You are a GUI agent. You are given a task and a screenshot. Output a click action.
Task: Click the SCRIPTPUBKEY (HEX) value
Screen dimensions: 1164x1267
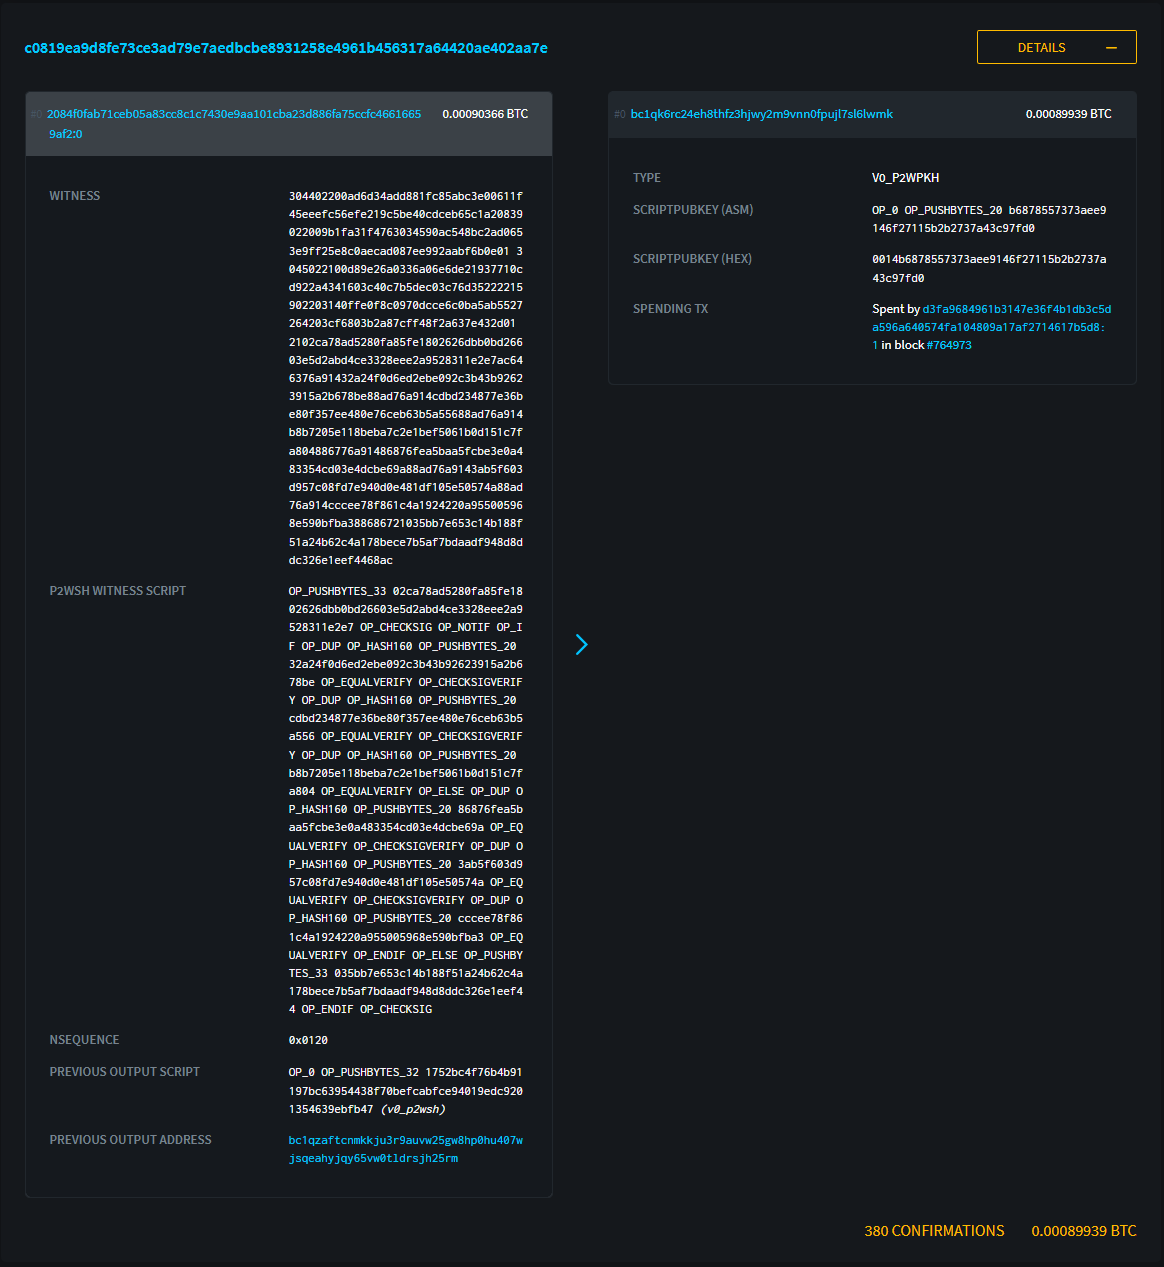(x=988, y=268)
